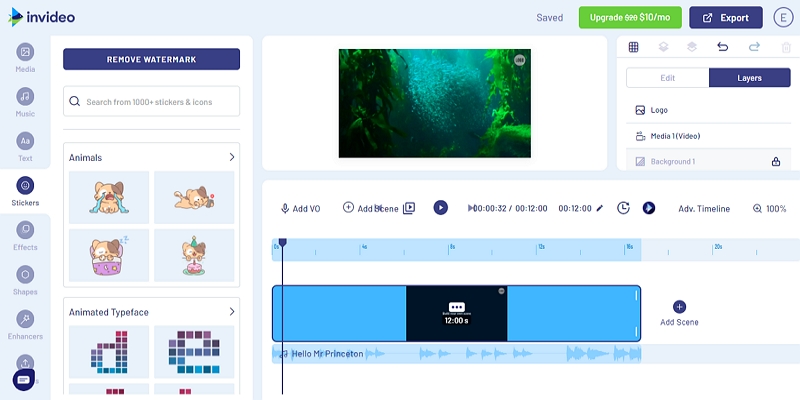Open the Effects panel in the sidebar

(x=25, y=236)
